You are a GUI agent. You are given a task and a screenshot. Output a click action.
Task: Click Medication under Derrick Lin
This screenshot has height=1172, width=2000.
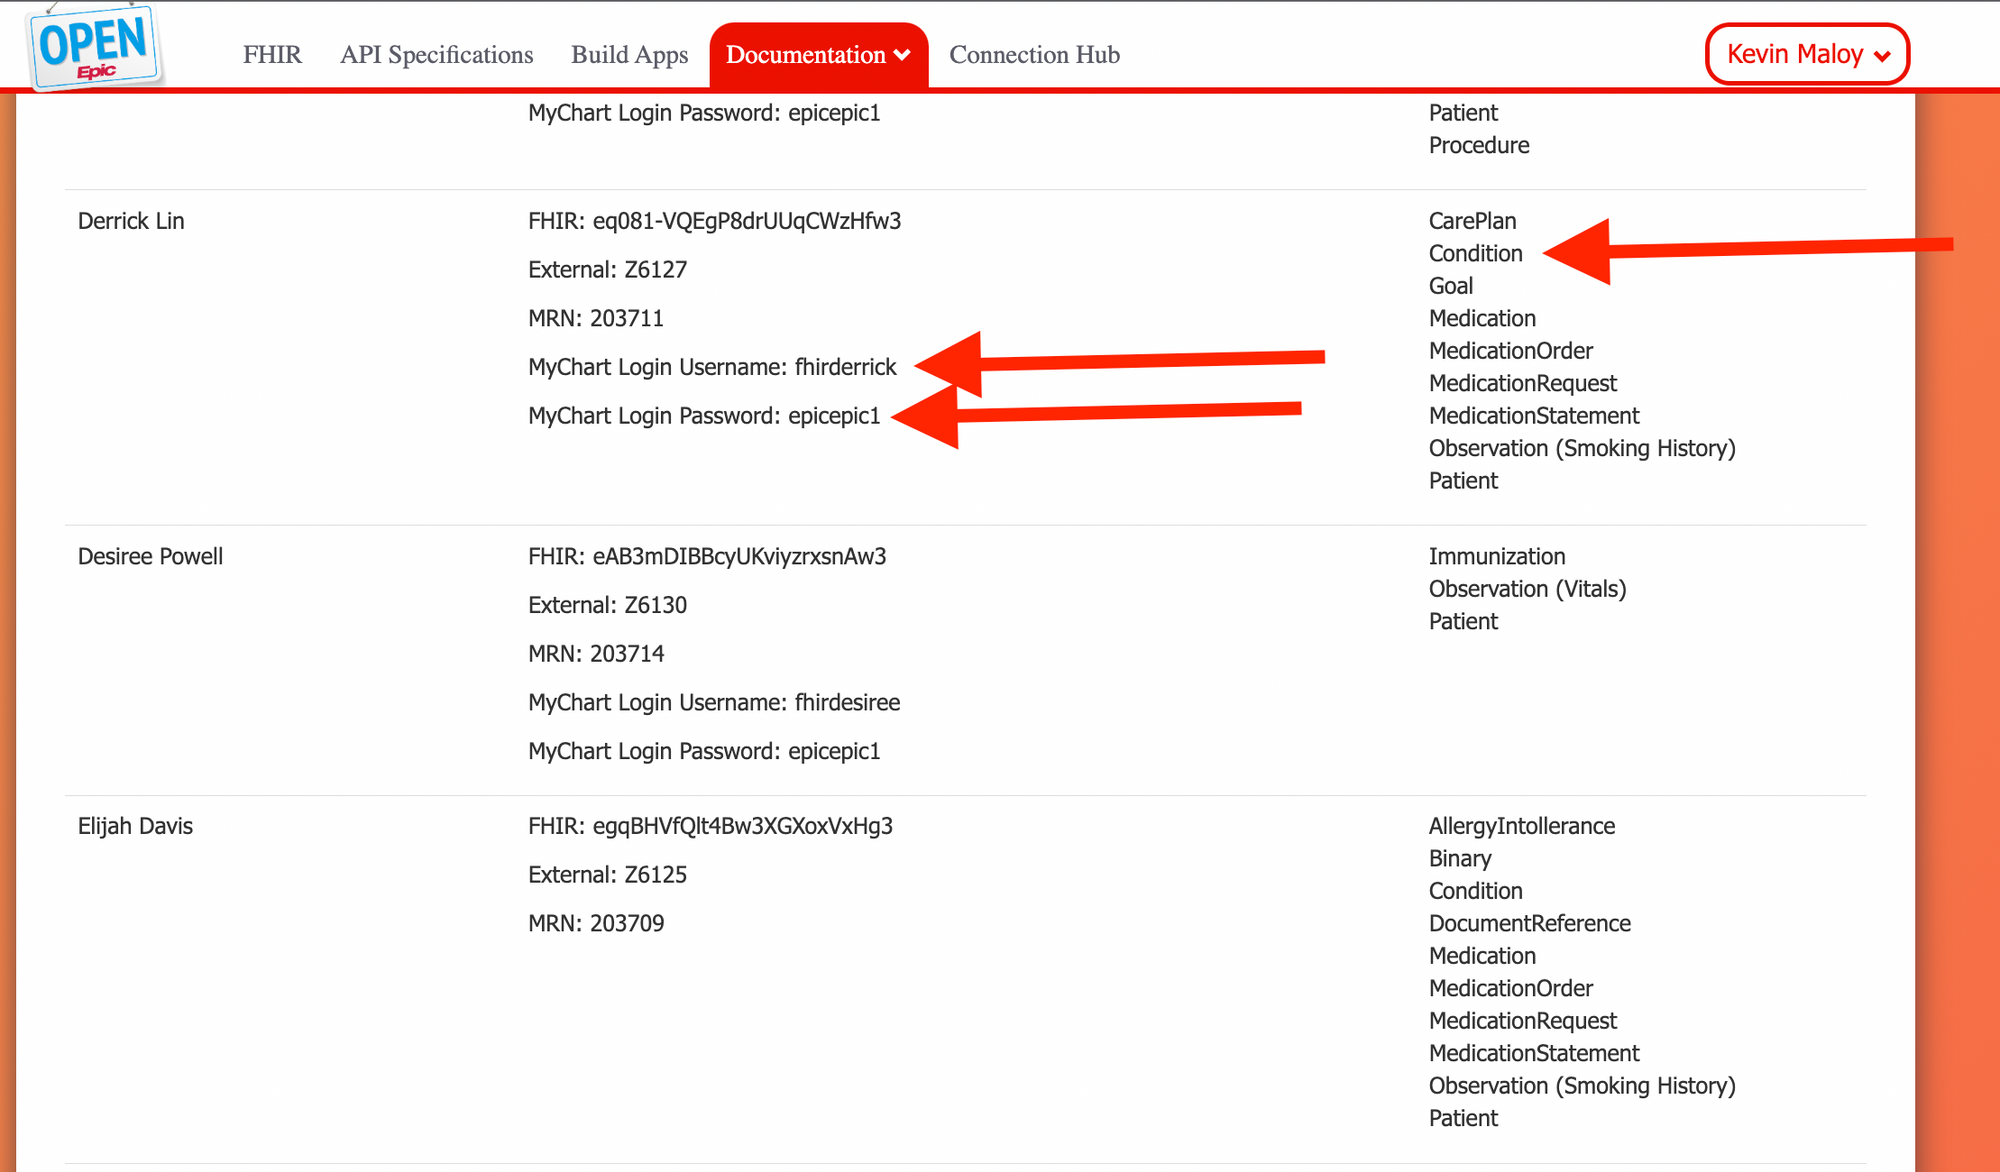pyautogui.click(x=1482, y=318)
